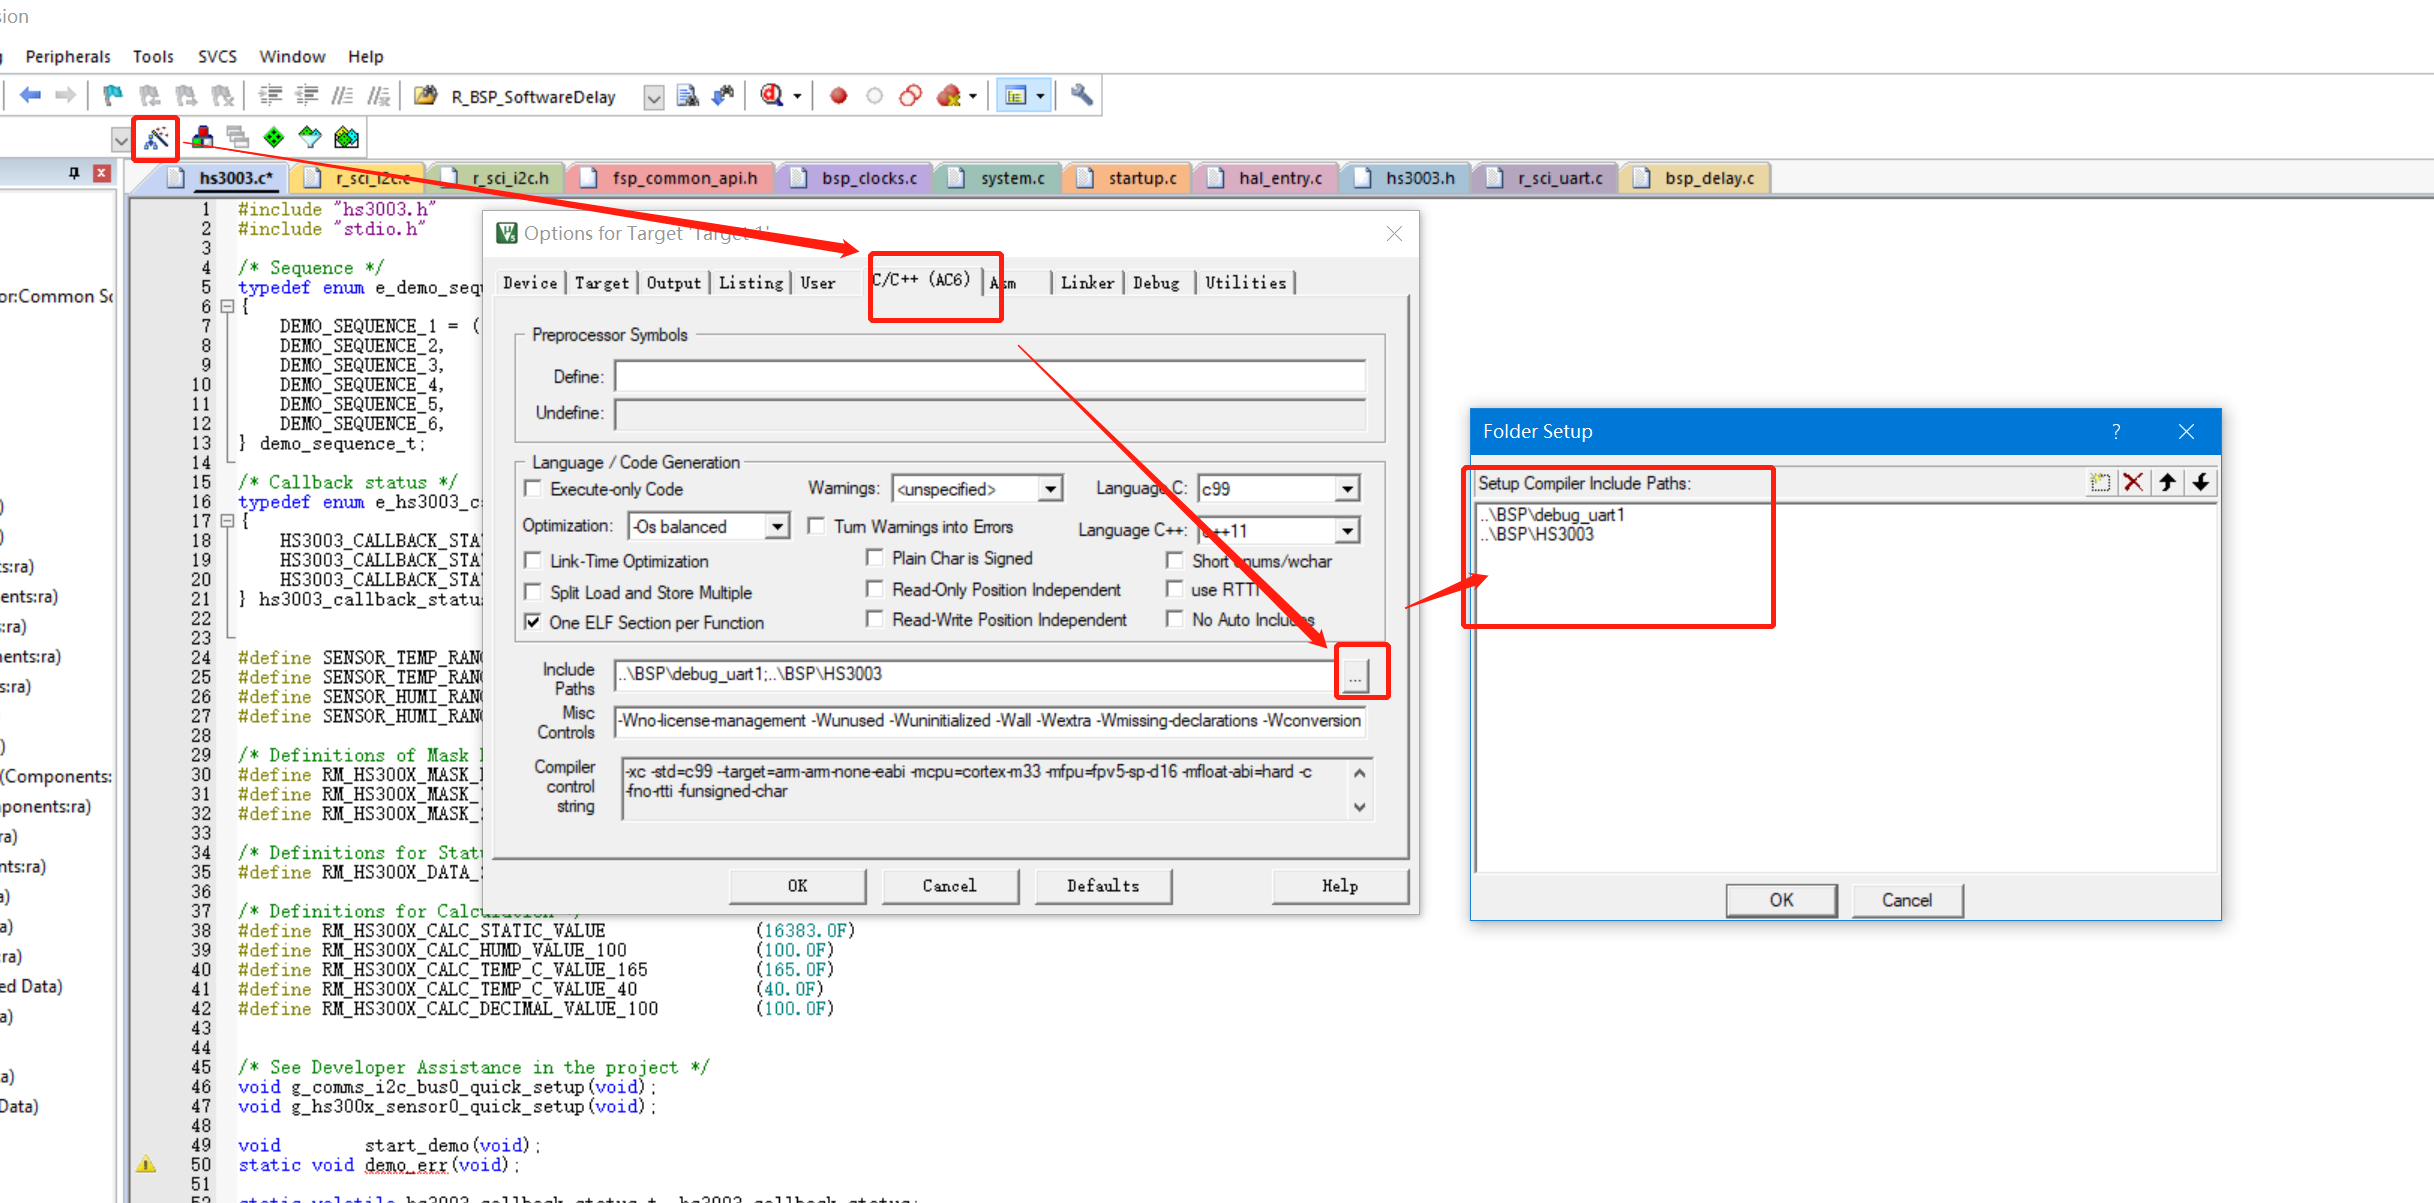Toggle No Auto Includes checkbox
This screenshot has height=1203, width=2434.
coord(1175,619)
